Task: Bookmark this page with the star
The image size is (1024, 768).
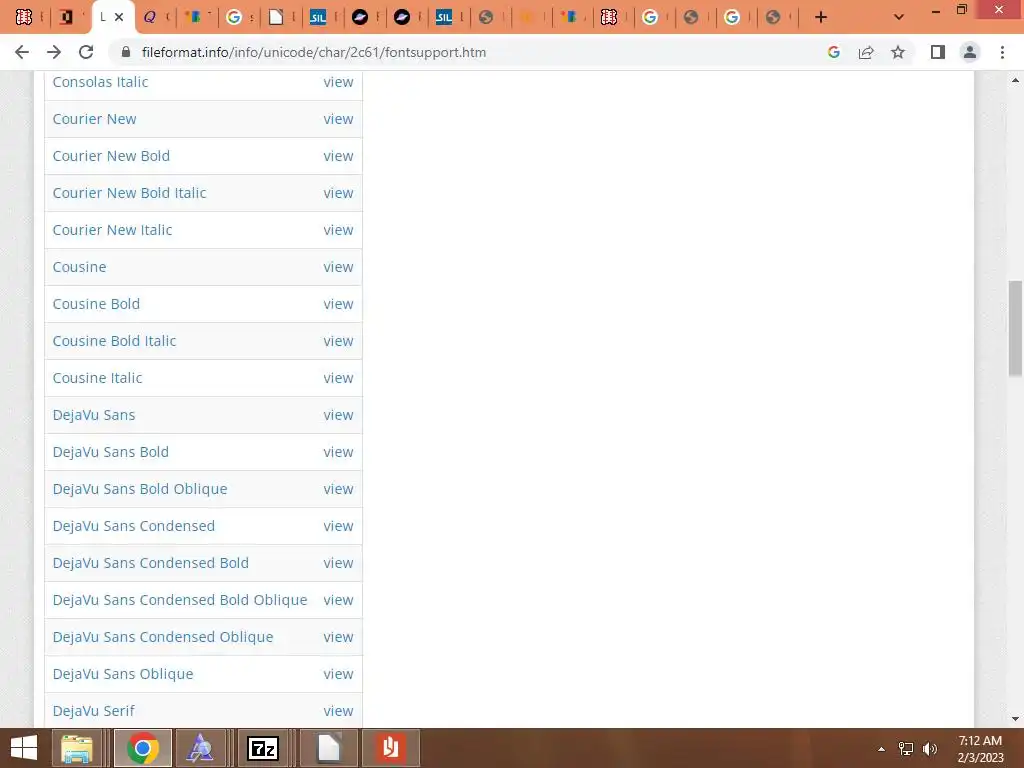Action: [x=898, y=52]
